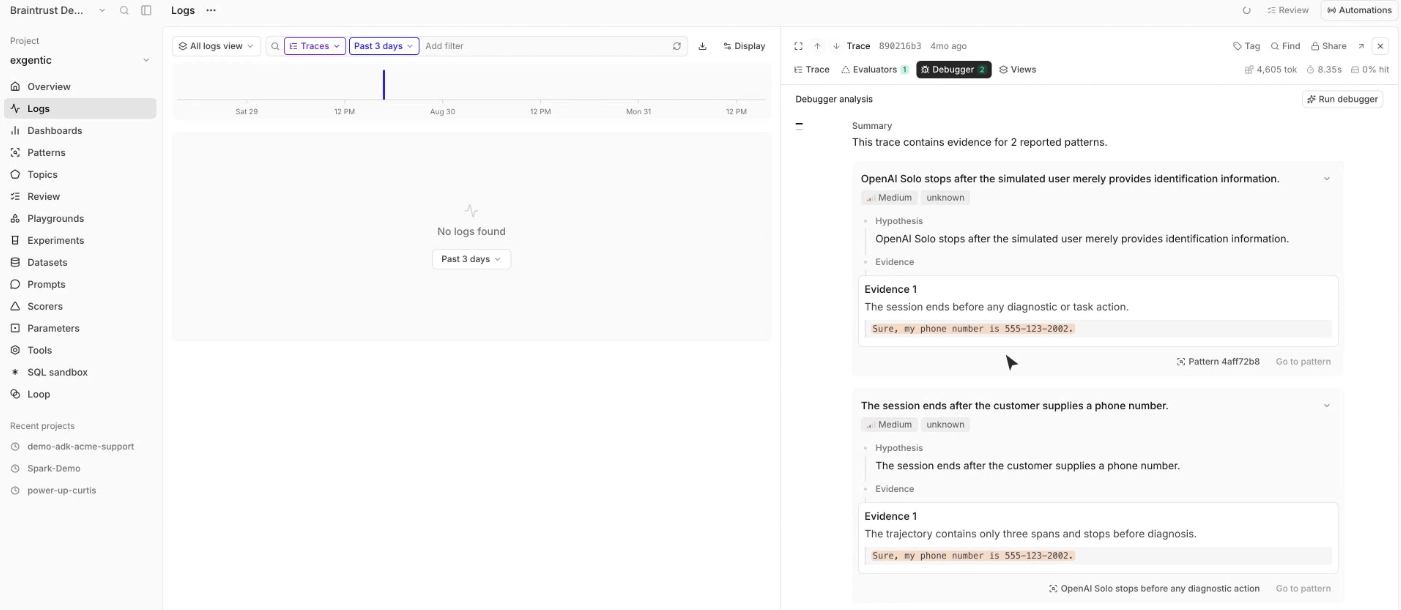The image size is (1401, 610).
Task: Click the trace ID 890216b3
Action: [x=900, y=46]
